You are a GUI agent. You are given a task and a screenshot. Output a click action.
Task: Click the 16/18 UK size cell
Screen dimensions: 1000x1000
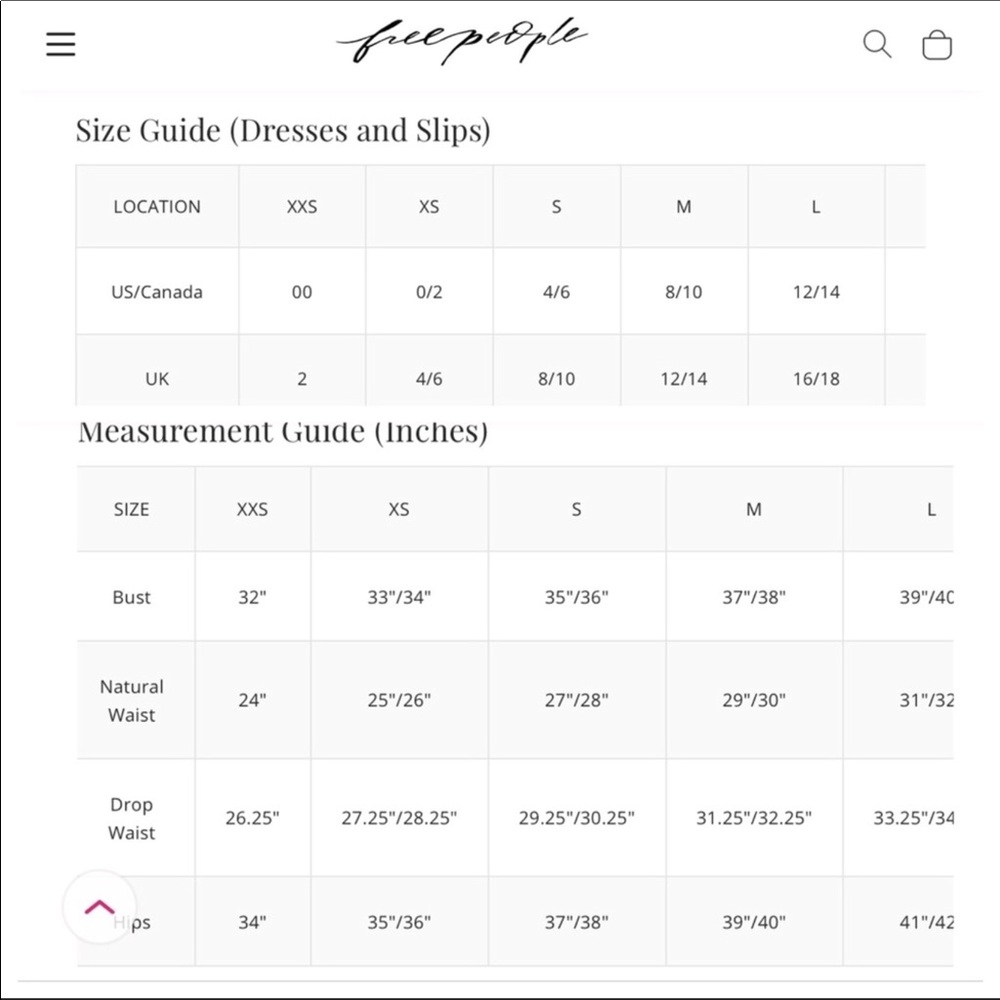[816, 379]
